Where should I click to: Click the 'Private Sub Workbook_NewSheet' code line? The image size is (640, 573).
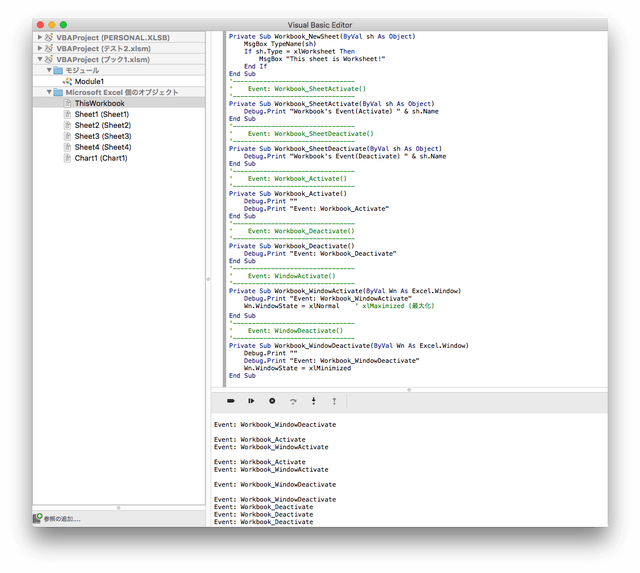tap(322, 36)
